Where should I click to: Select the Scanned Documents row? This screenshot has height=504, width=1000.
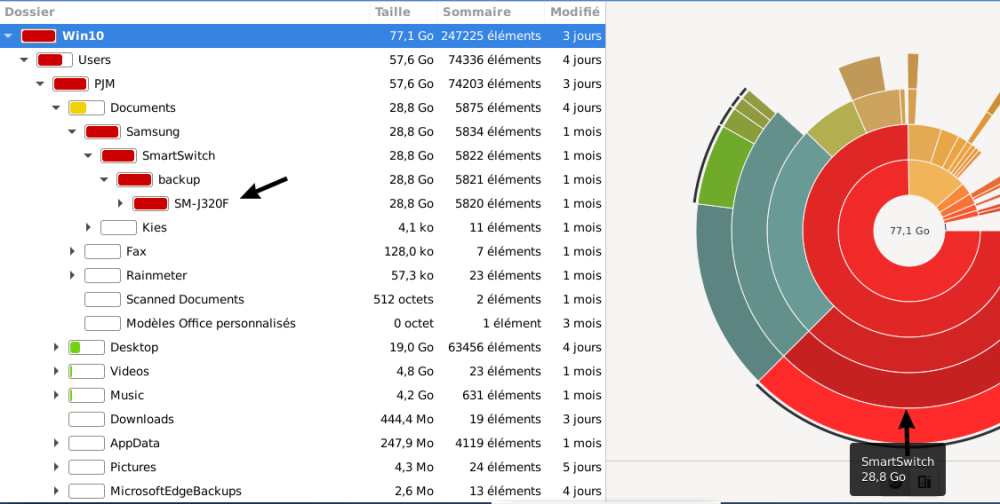pyautogui.click(x=185, y=299)
